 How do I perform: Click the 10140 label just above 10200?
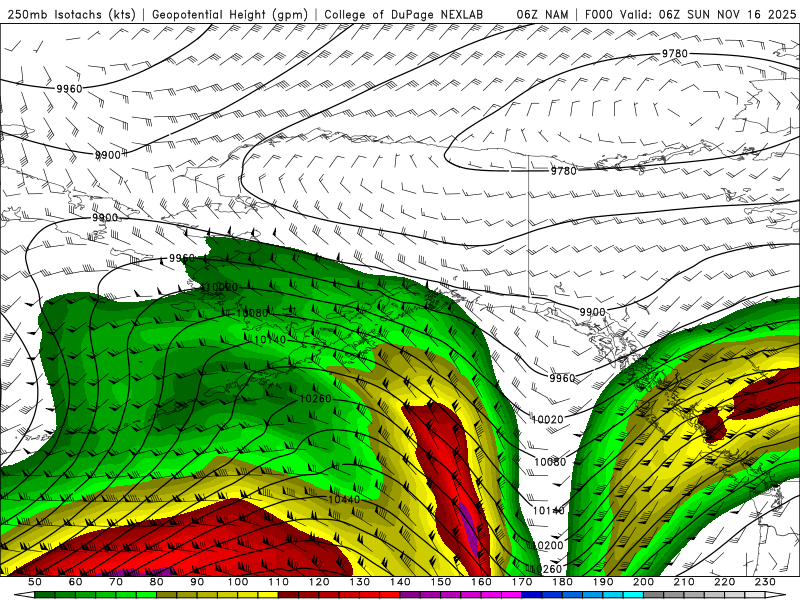pos(548,510)
